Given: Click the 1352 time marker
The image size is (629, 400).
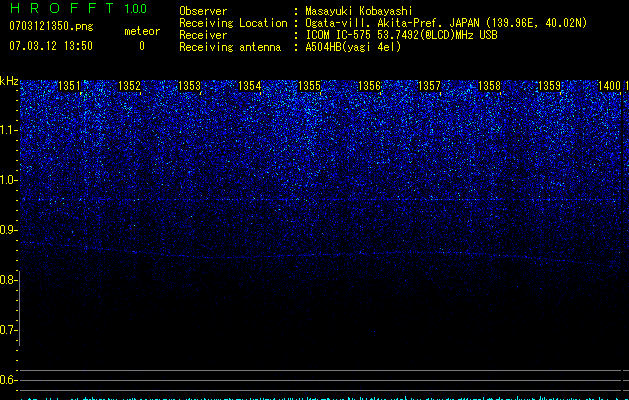Looking at the screenshot, I should (129, 86).
